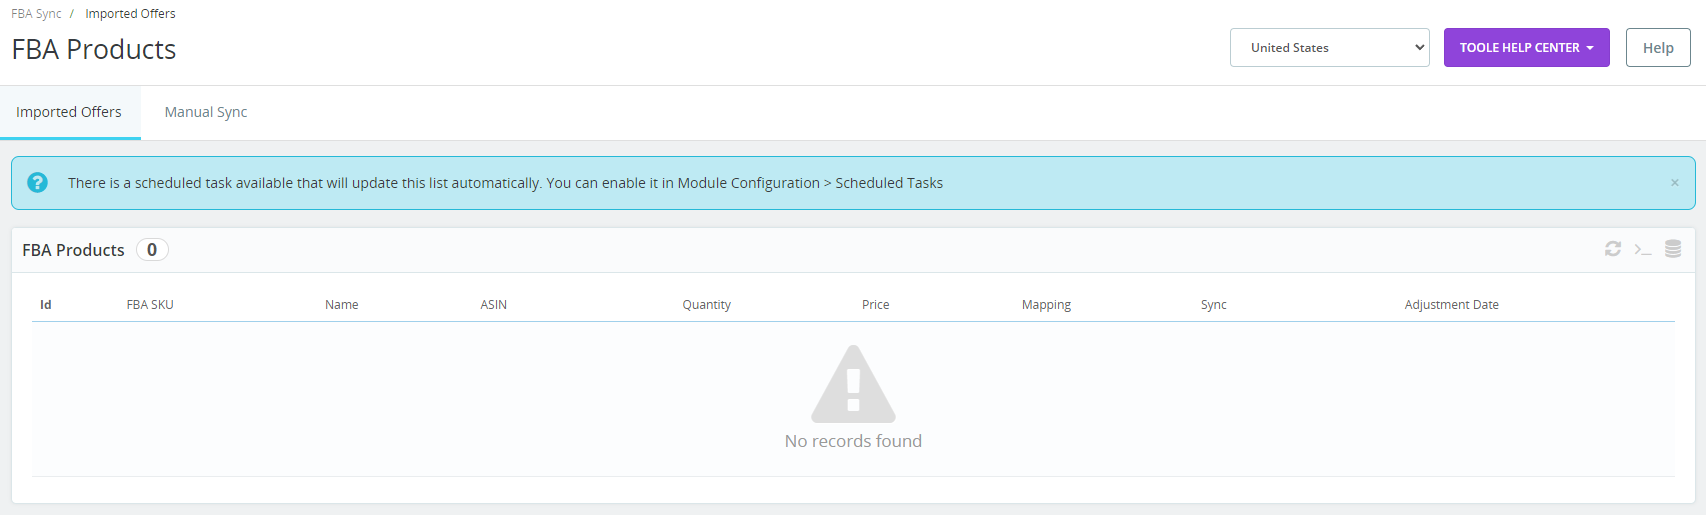The image size is (1706, 515).
Task: Click the Quantity column header
Action: click(706, 305)
